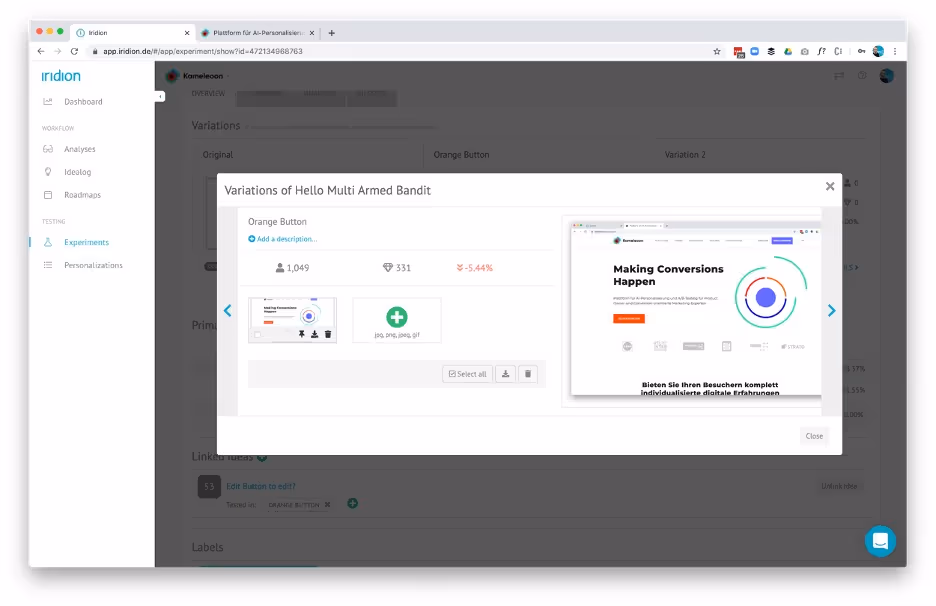
Task: Open a new browser tab
Action: click(x=331, y=33)
